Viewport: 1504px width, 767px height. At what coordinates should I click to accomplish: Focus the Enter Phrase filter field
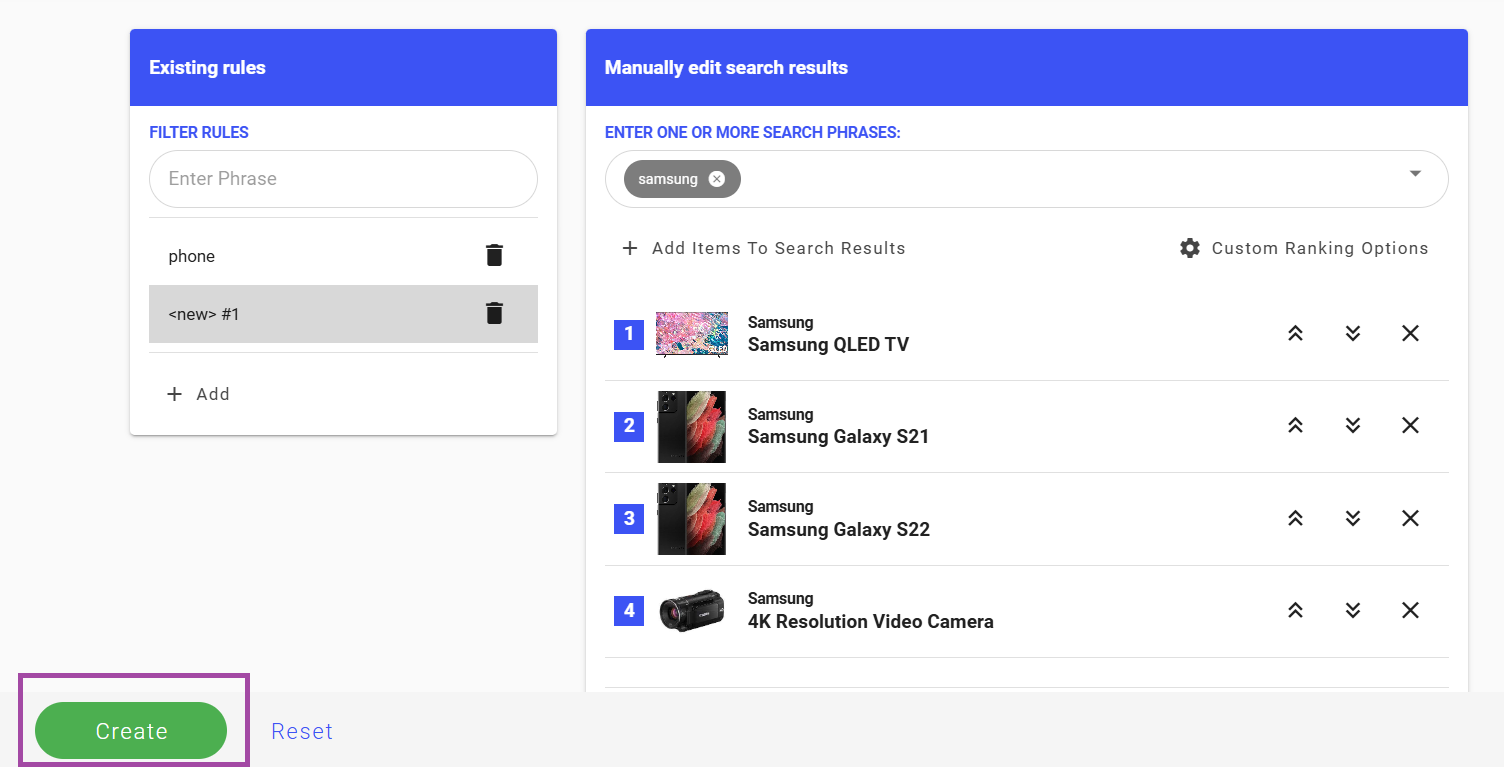[x=343, y=179]
